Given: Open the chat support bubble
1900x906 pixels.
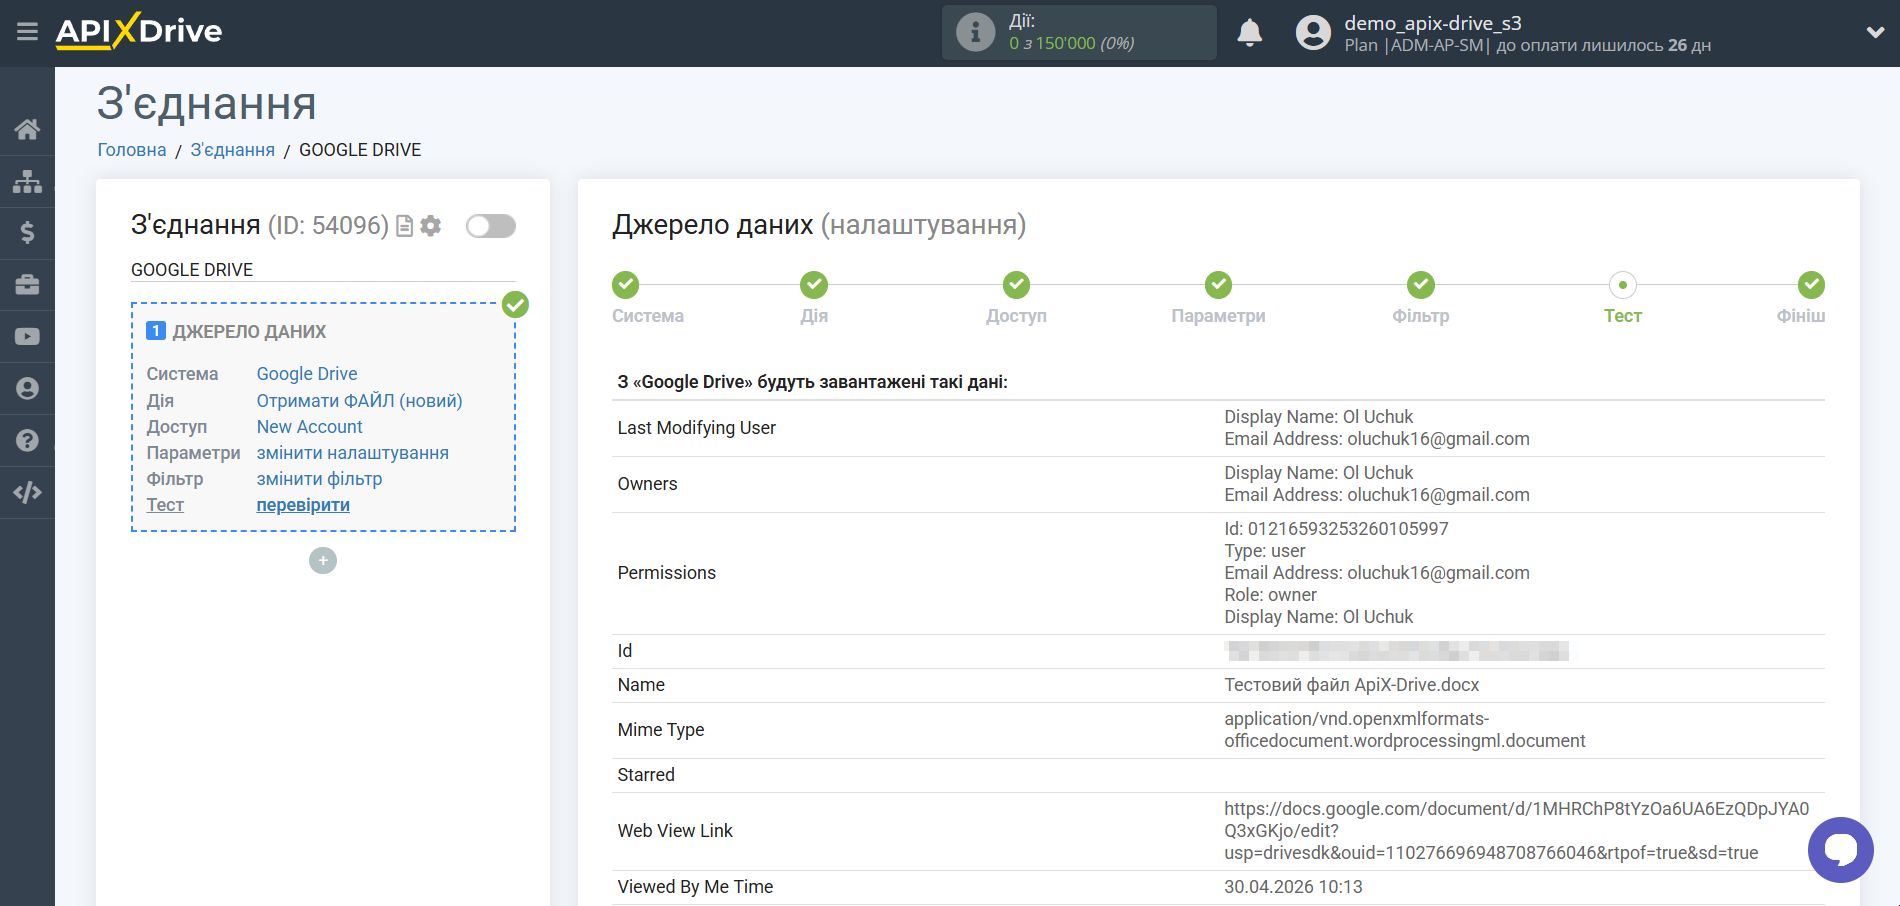Looking at the screenshot, I should click(1840, 850).
